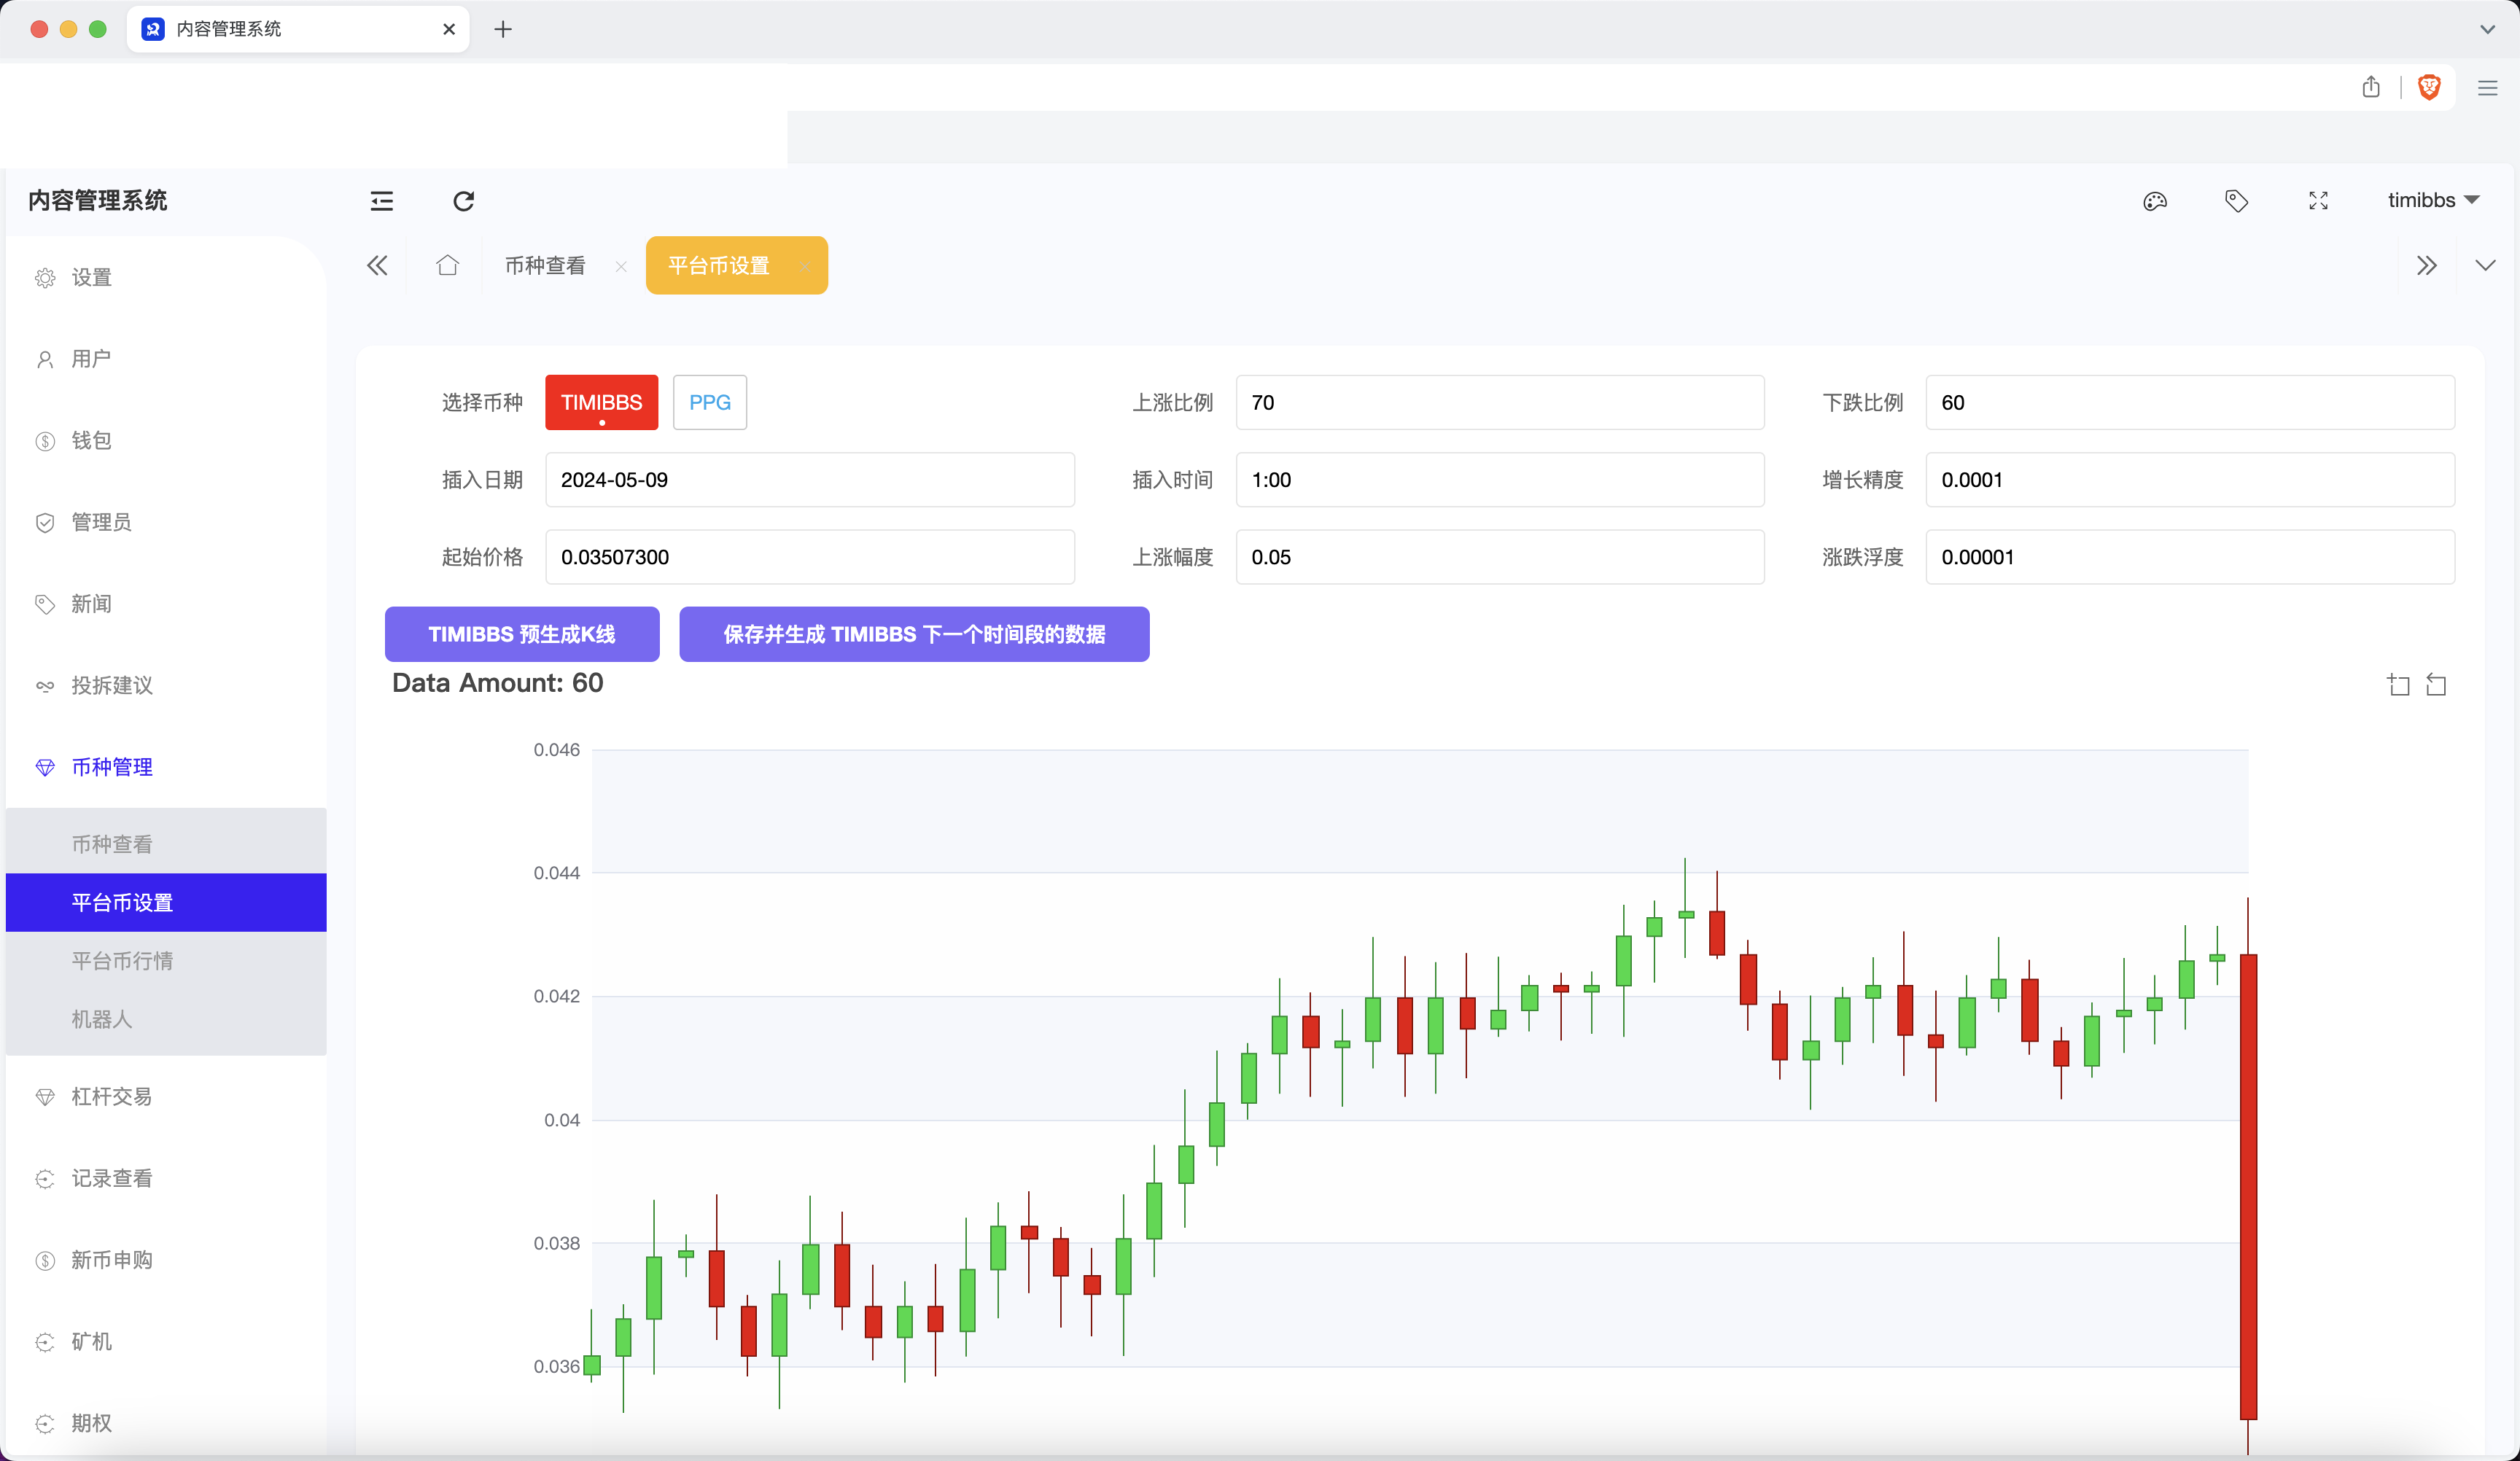Click the chart zoom reset icon

pos(2437,685)
